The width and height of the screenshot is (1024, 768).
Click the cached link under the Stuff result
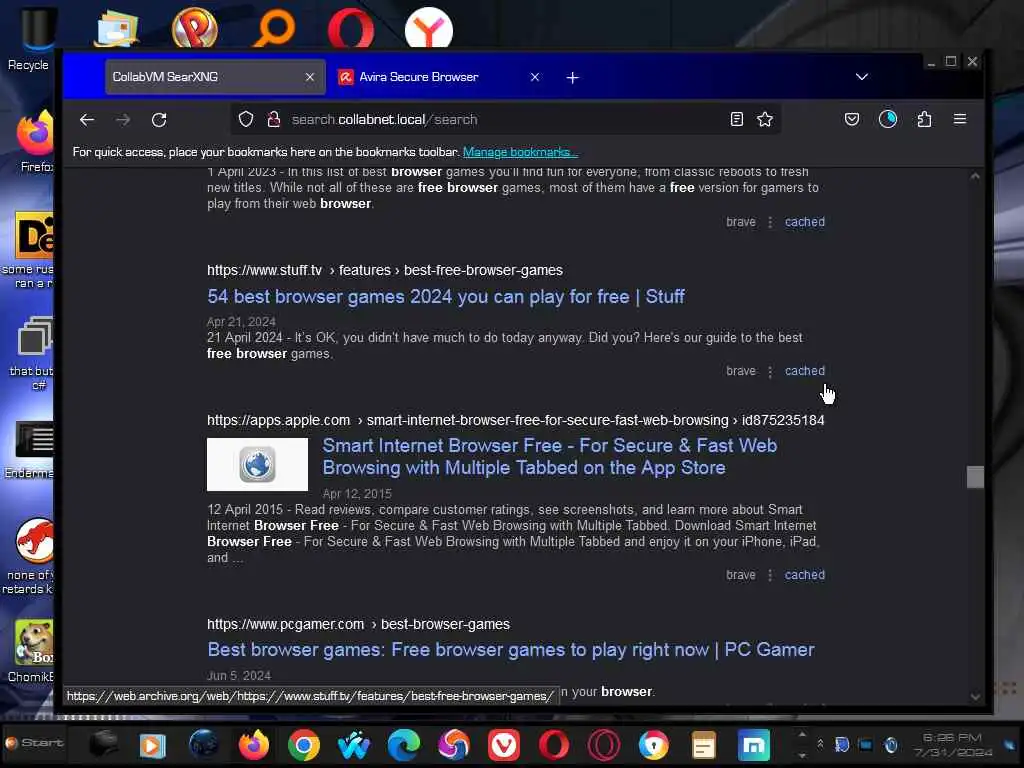(805, 371)
